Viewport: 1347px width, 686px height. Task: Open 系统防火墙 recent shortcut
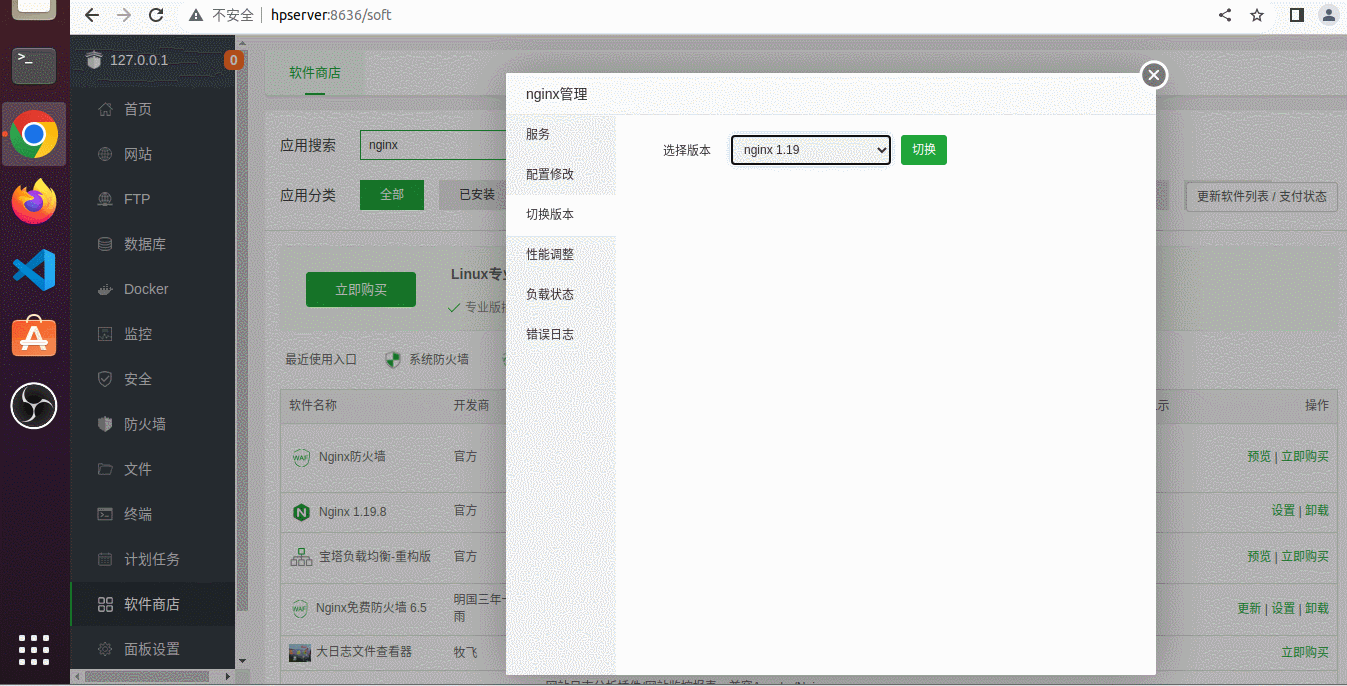[x=427, y=360]
